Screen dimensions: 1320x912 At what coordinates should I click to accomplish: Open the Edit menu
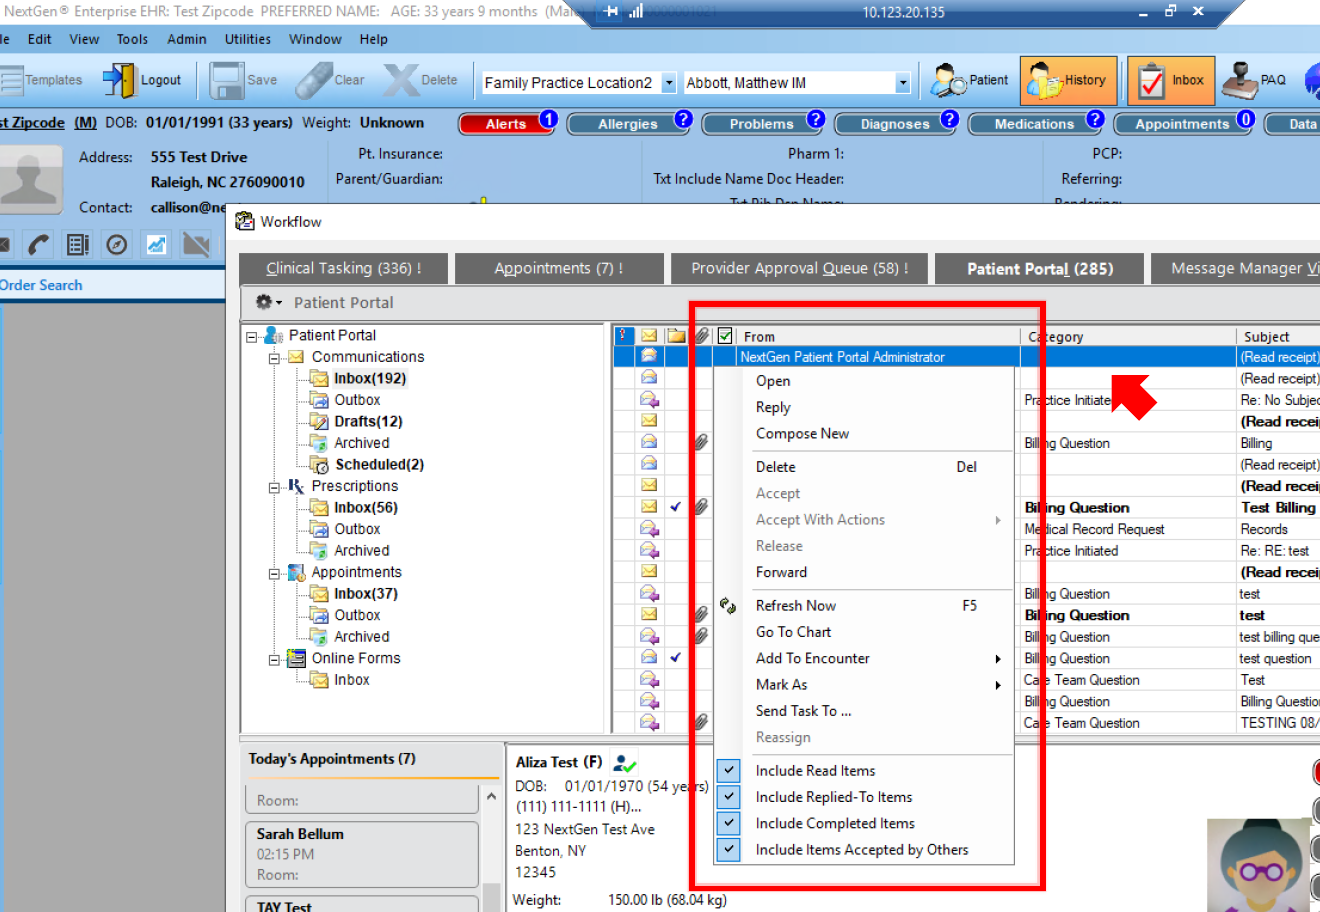[39, 39]
